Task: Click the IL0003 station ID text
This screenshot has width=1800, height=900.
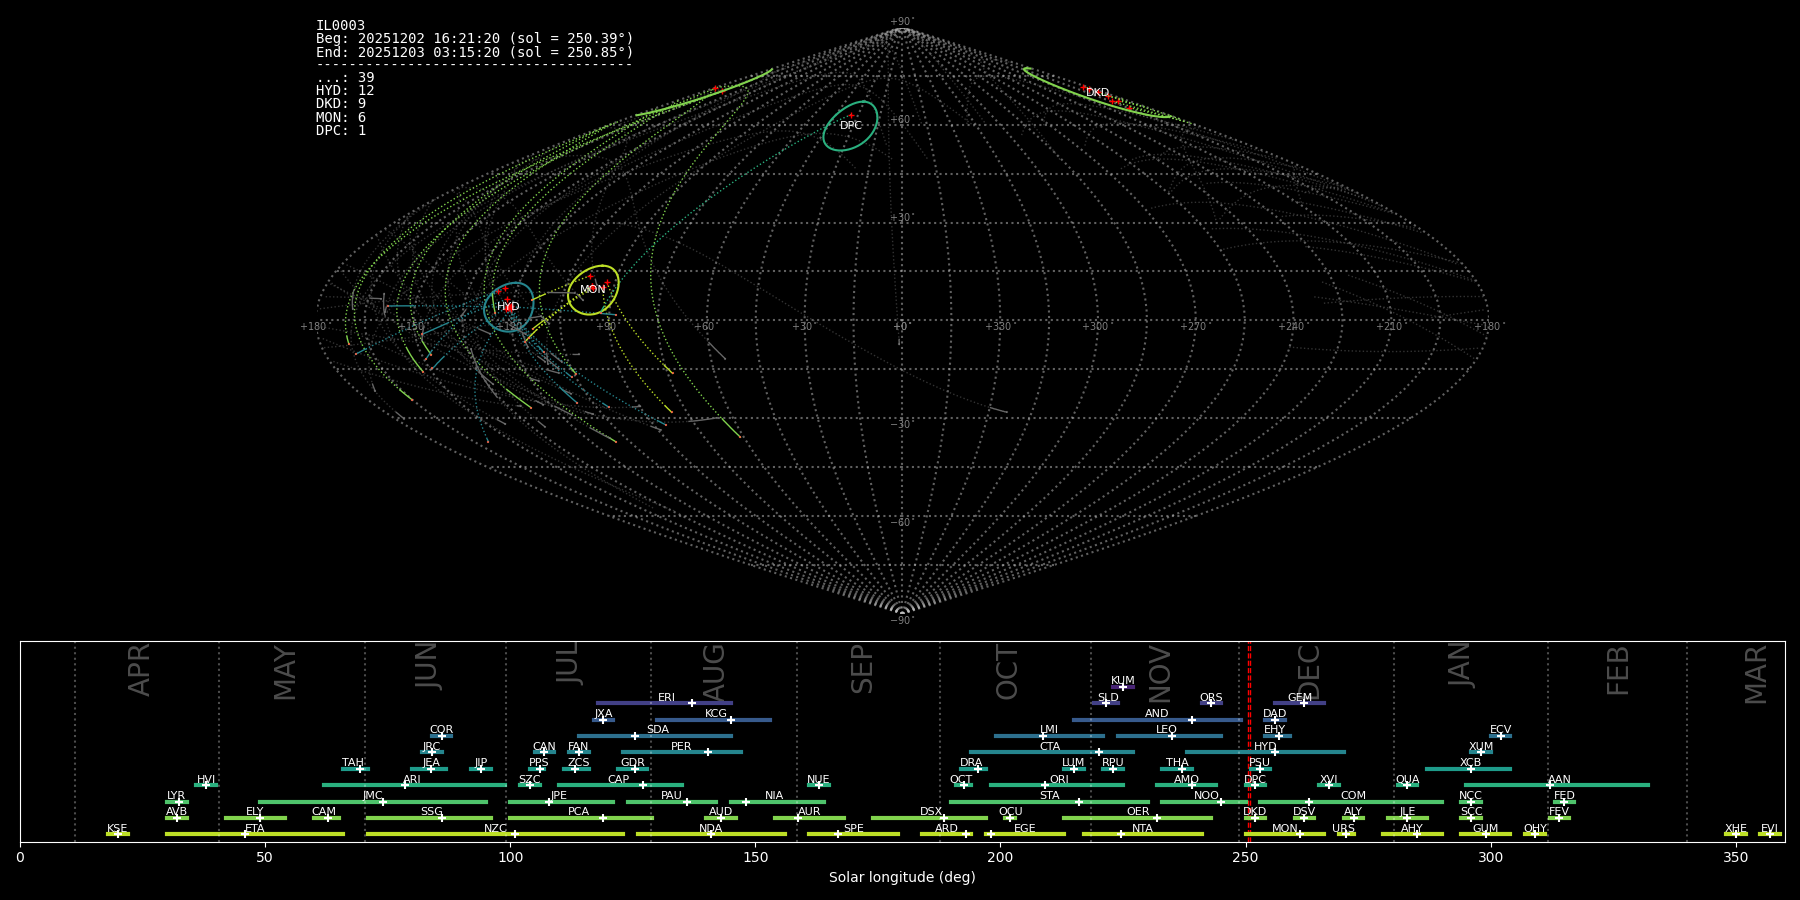Action: coord(340,26)
